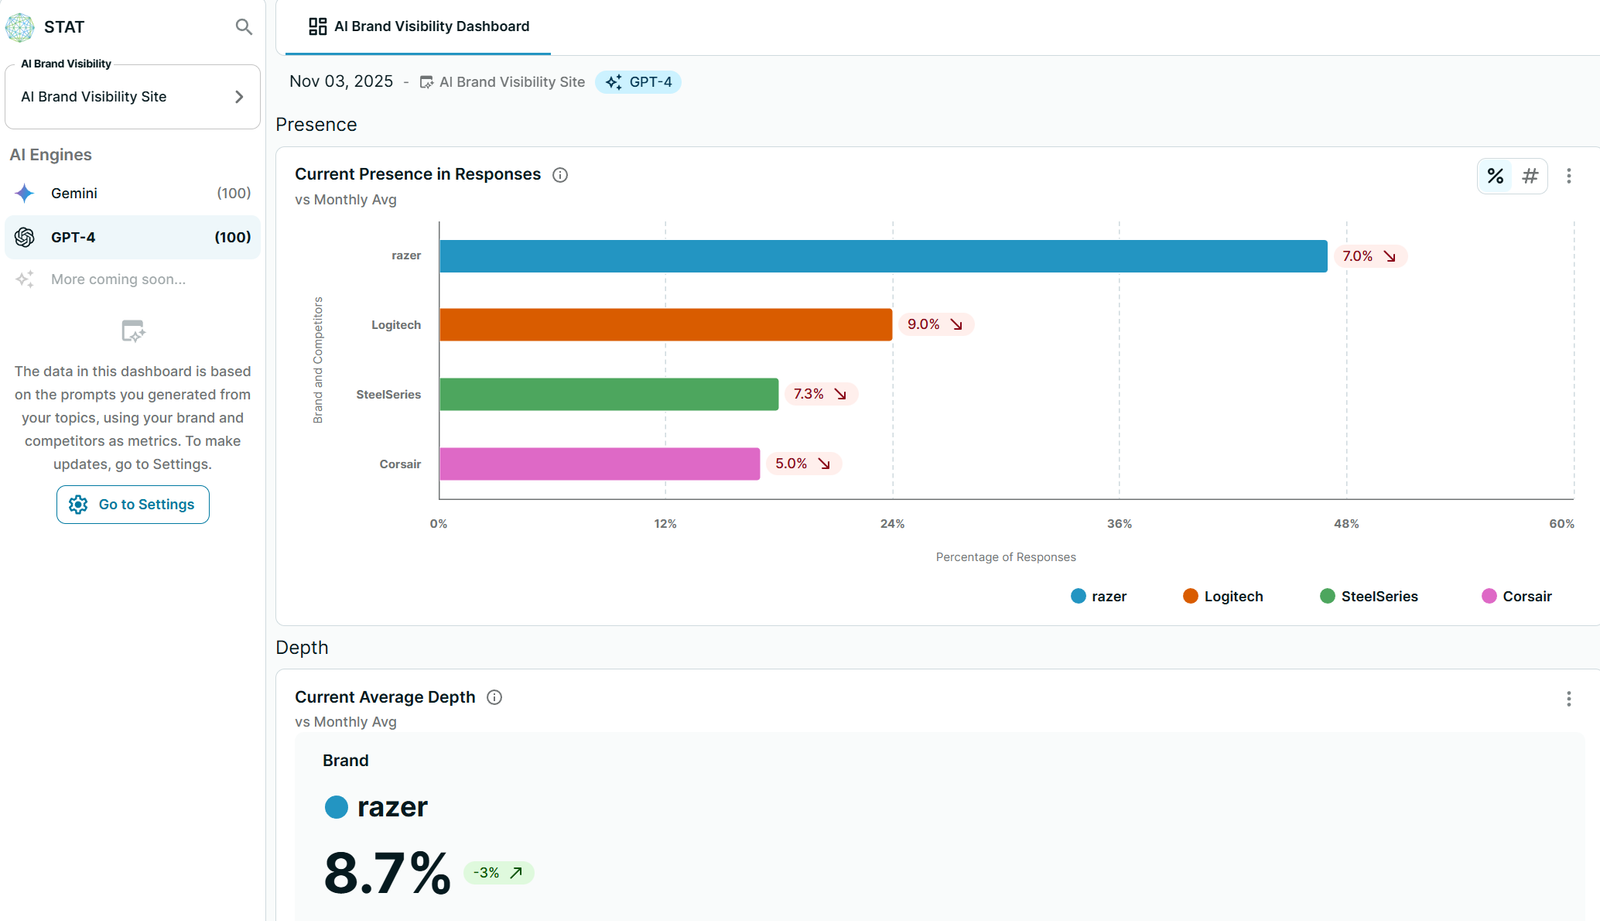Click the site icon beside AI Brand Visibility Site

pyautogui.click(x=427, y=82)
